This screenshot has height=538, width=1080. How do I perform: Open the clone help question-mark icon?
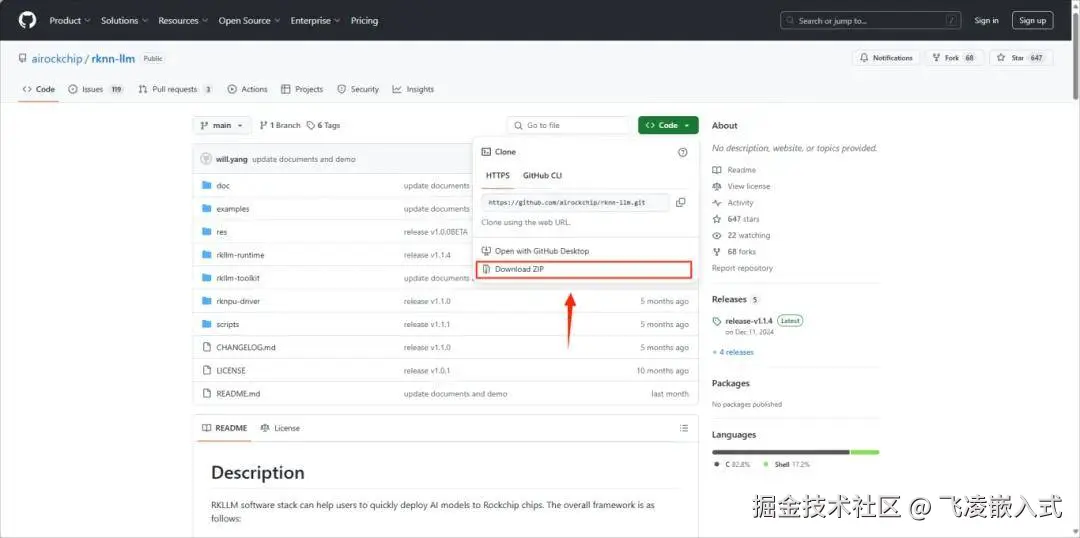(683, 152)
